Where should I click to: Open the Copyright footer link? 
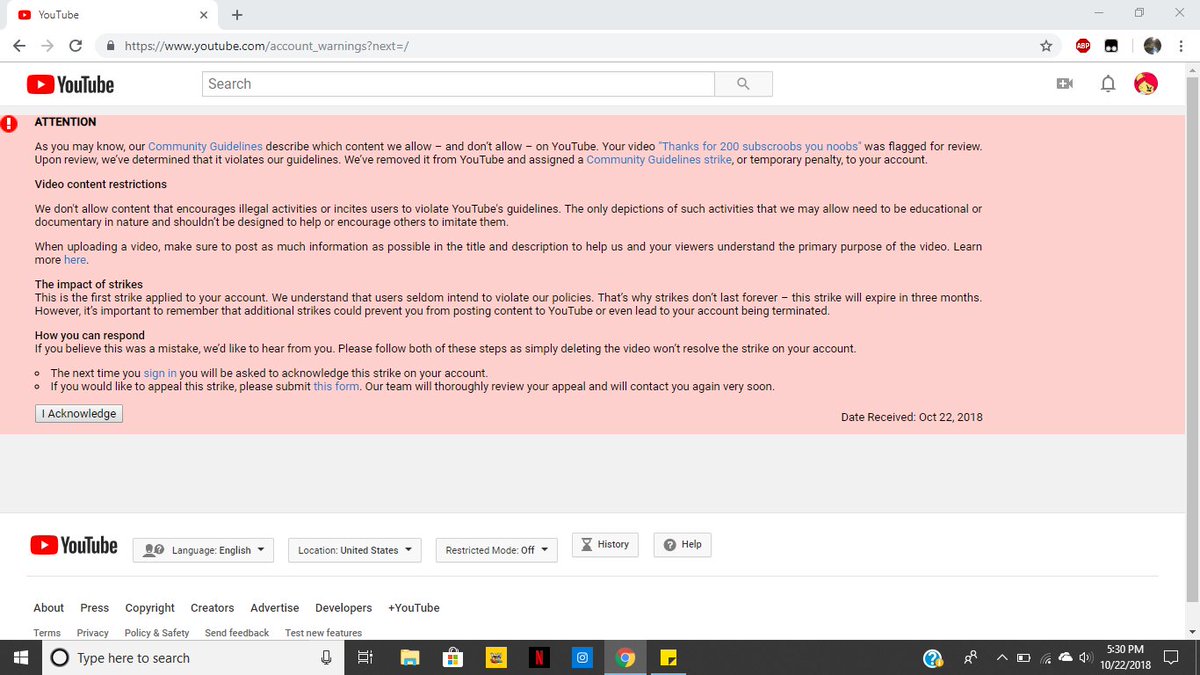tap(150, 608)
